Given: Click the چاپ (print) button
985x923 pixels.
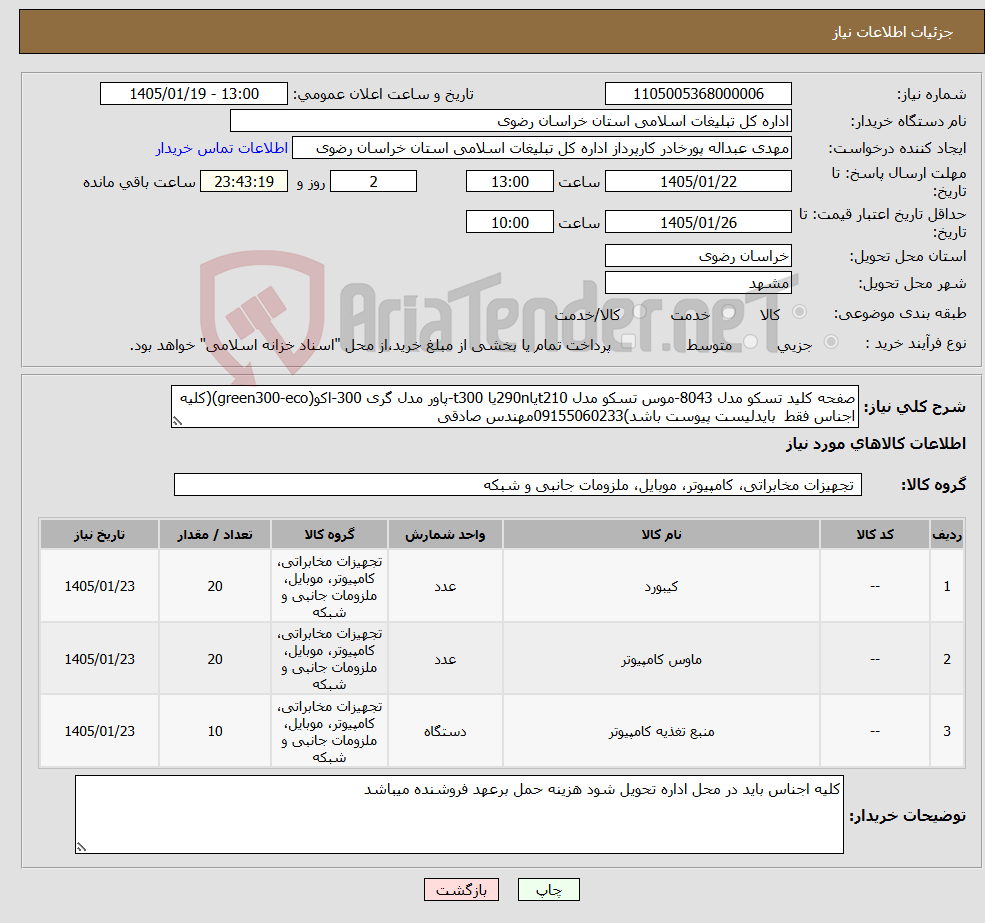Looking at the screenshot, I should click(x=548, y=890).
